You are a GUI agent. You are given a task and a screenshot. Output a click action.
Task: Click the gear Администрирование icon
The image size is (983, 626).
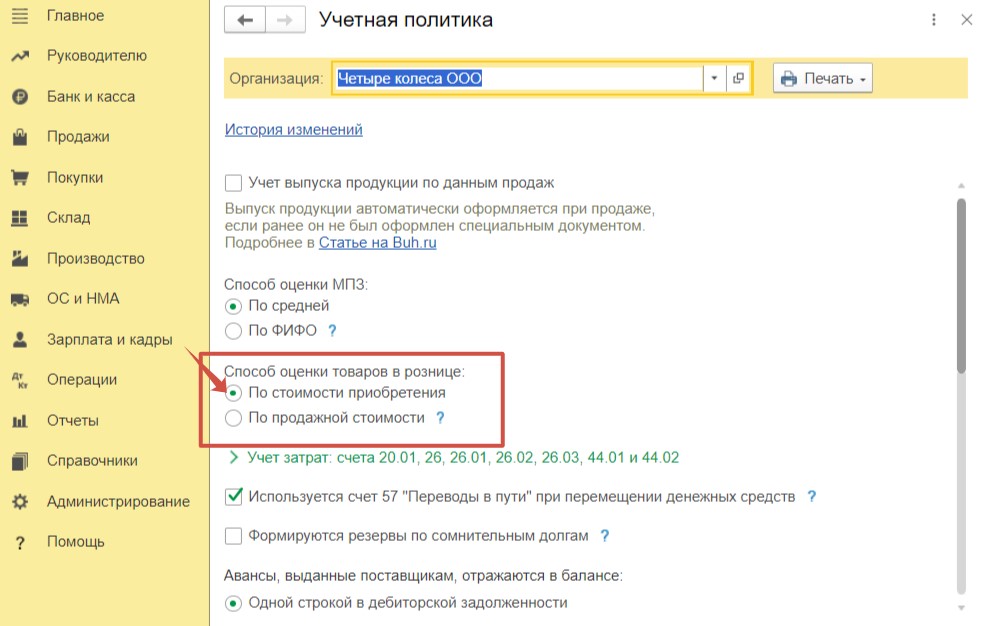tap(20, 502)
